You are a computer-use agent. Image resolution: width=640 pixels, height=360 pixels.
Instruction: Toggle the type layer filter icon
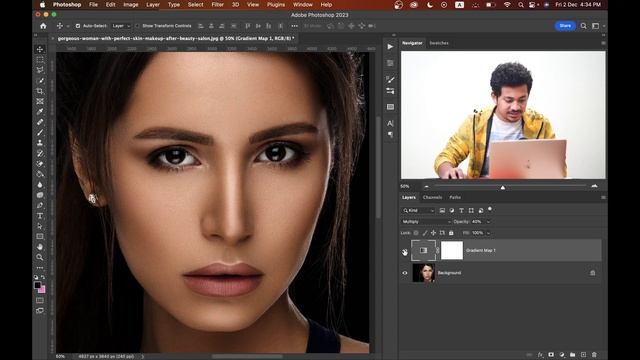coord(461,210)
